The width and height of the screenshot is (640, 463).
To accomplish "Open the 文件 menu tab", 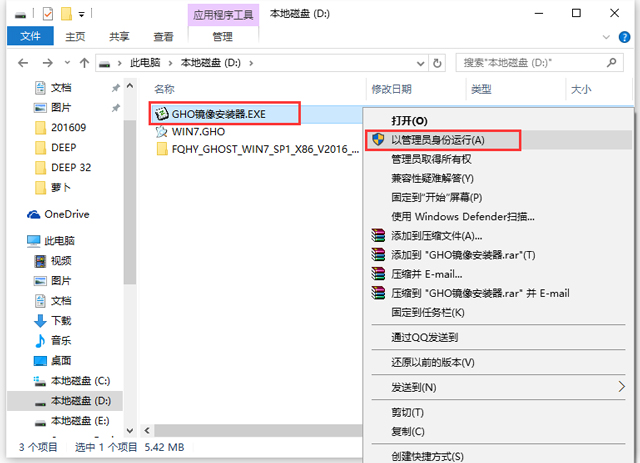I will (30, 37).
